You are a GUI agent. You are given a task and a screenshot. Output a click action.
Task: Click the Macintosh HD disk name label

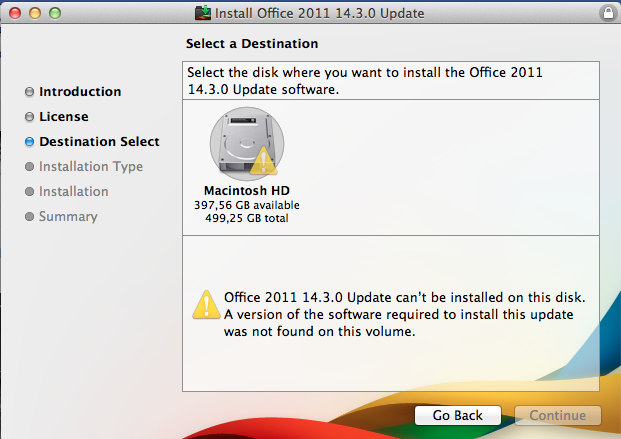(246, 190)
